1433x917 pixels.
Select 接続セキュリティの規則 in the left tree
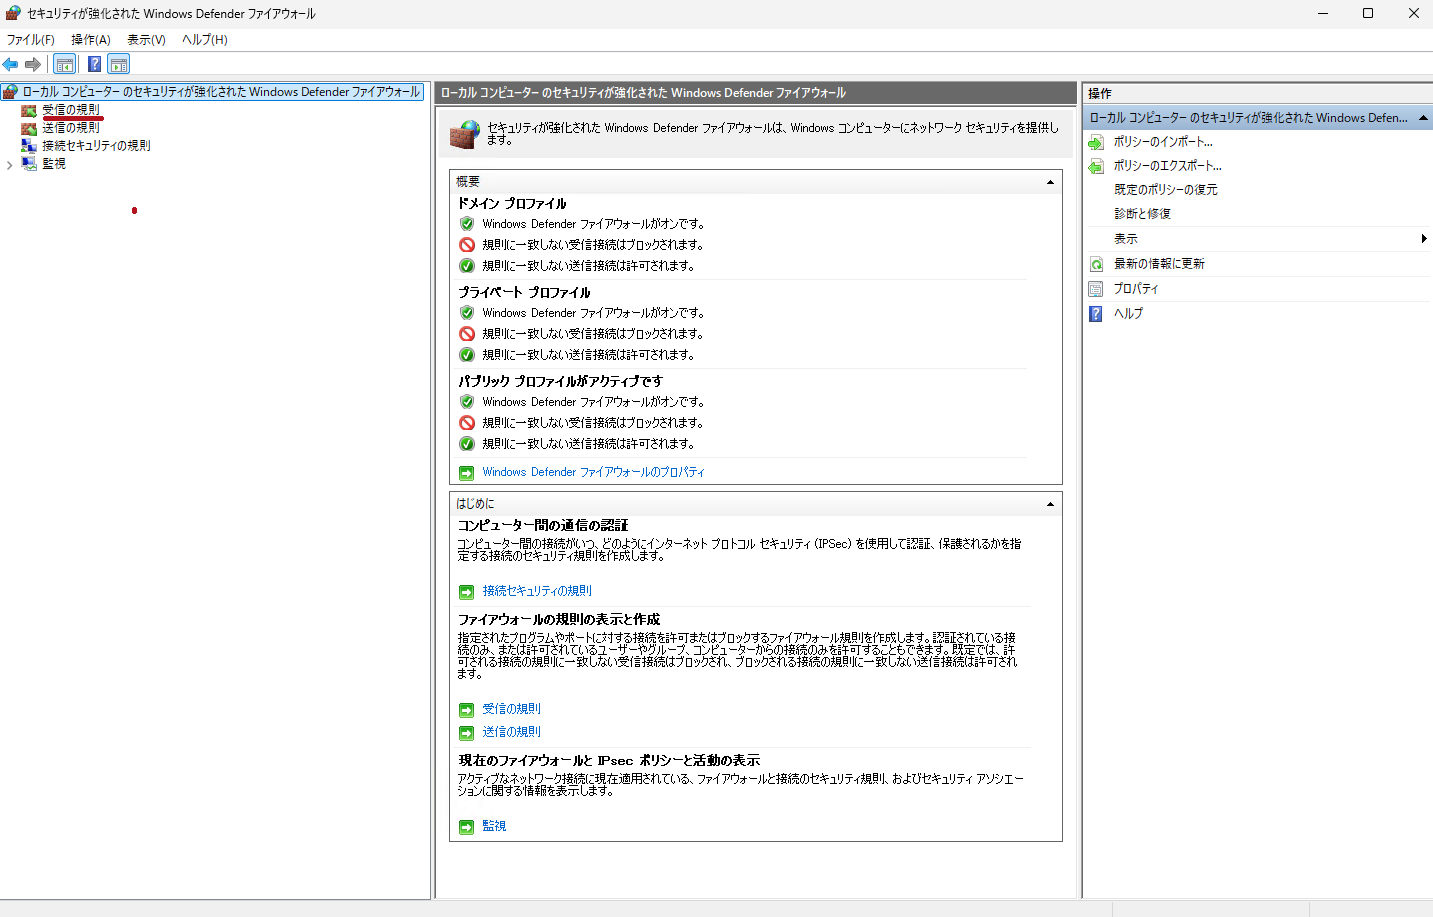pos(96,146)
